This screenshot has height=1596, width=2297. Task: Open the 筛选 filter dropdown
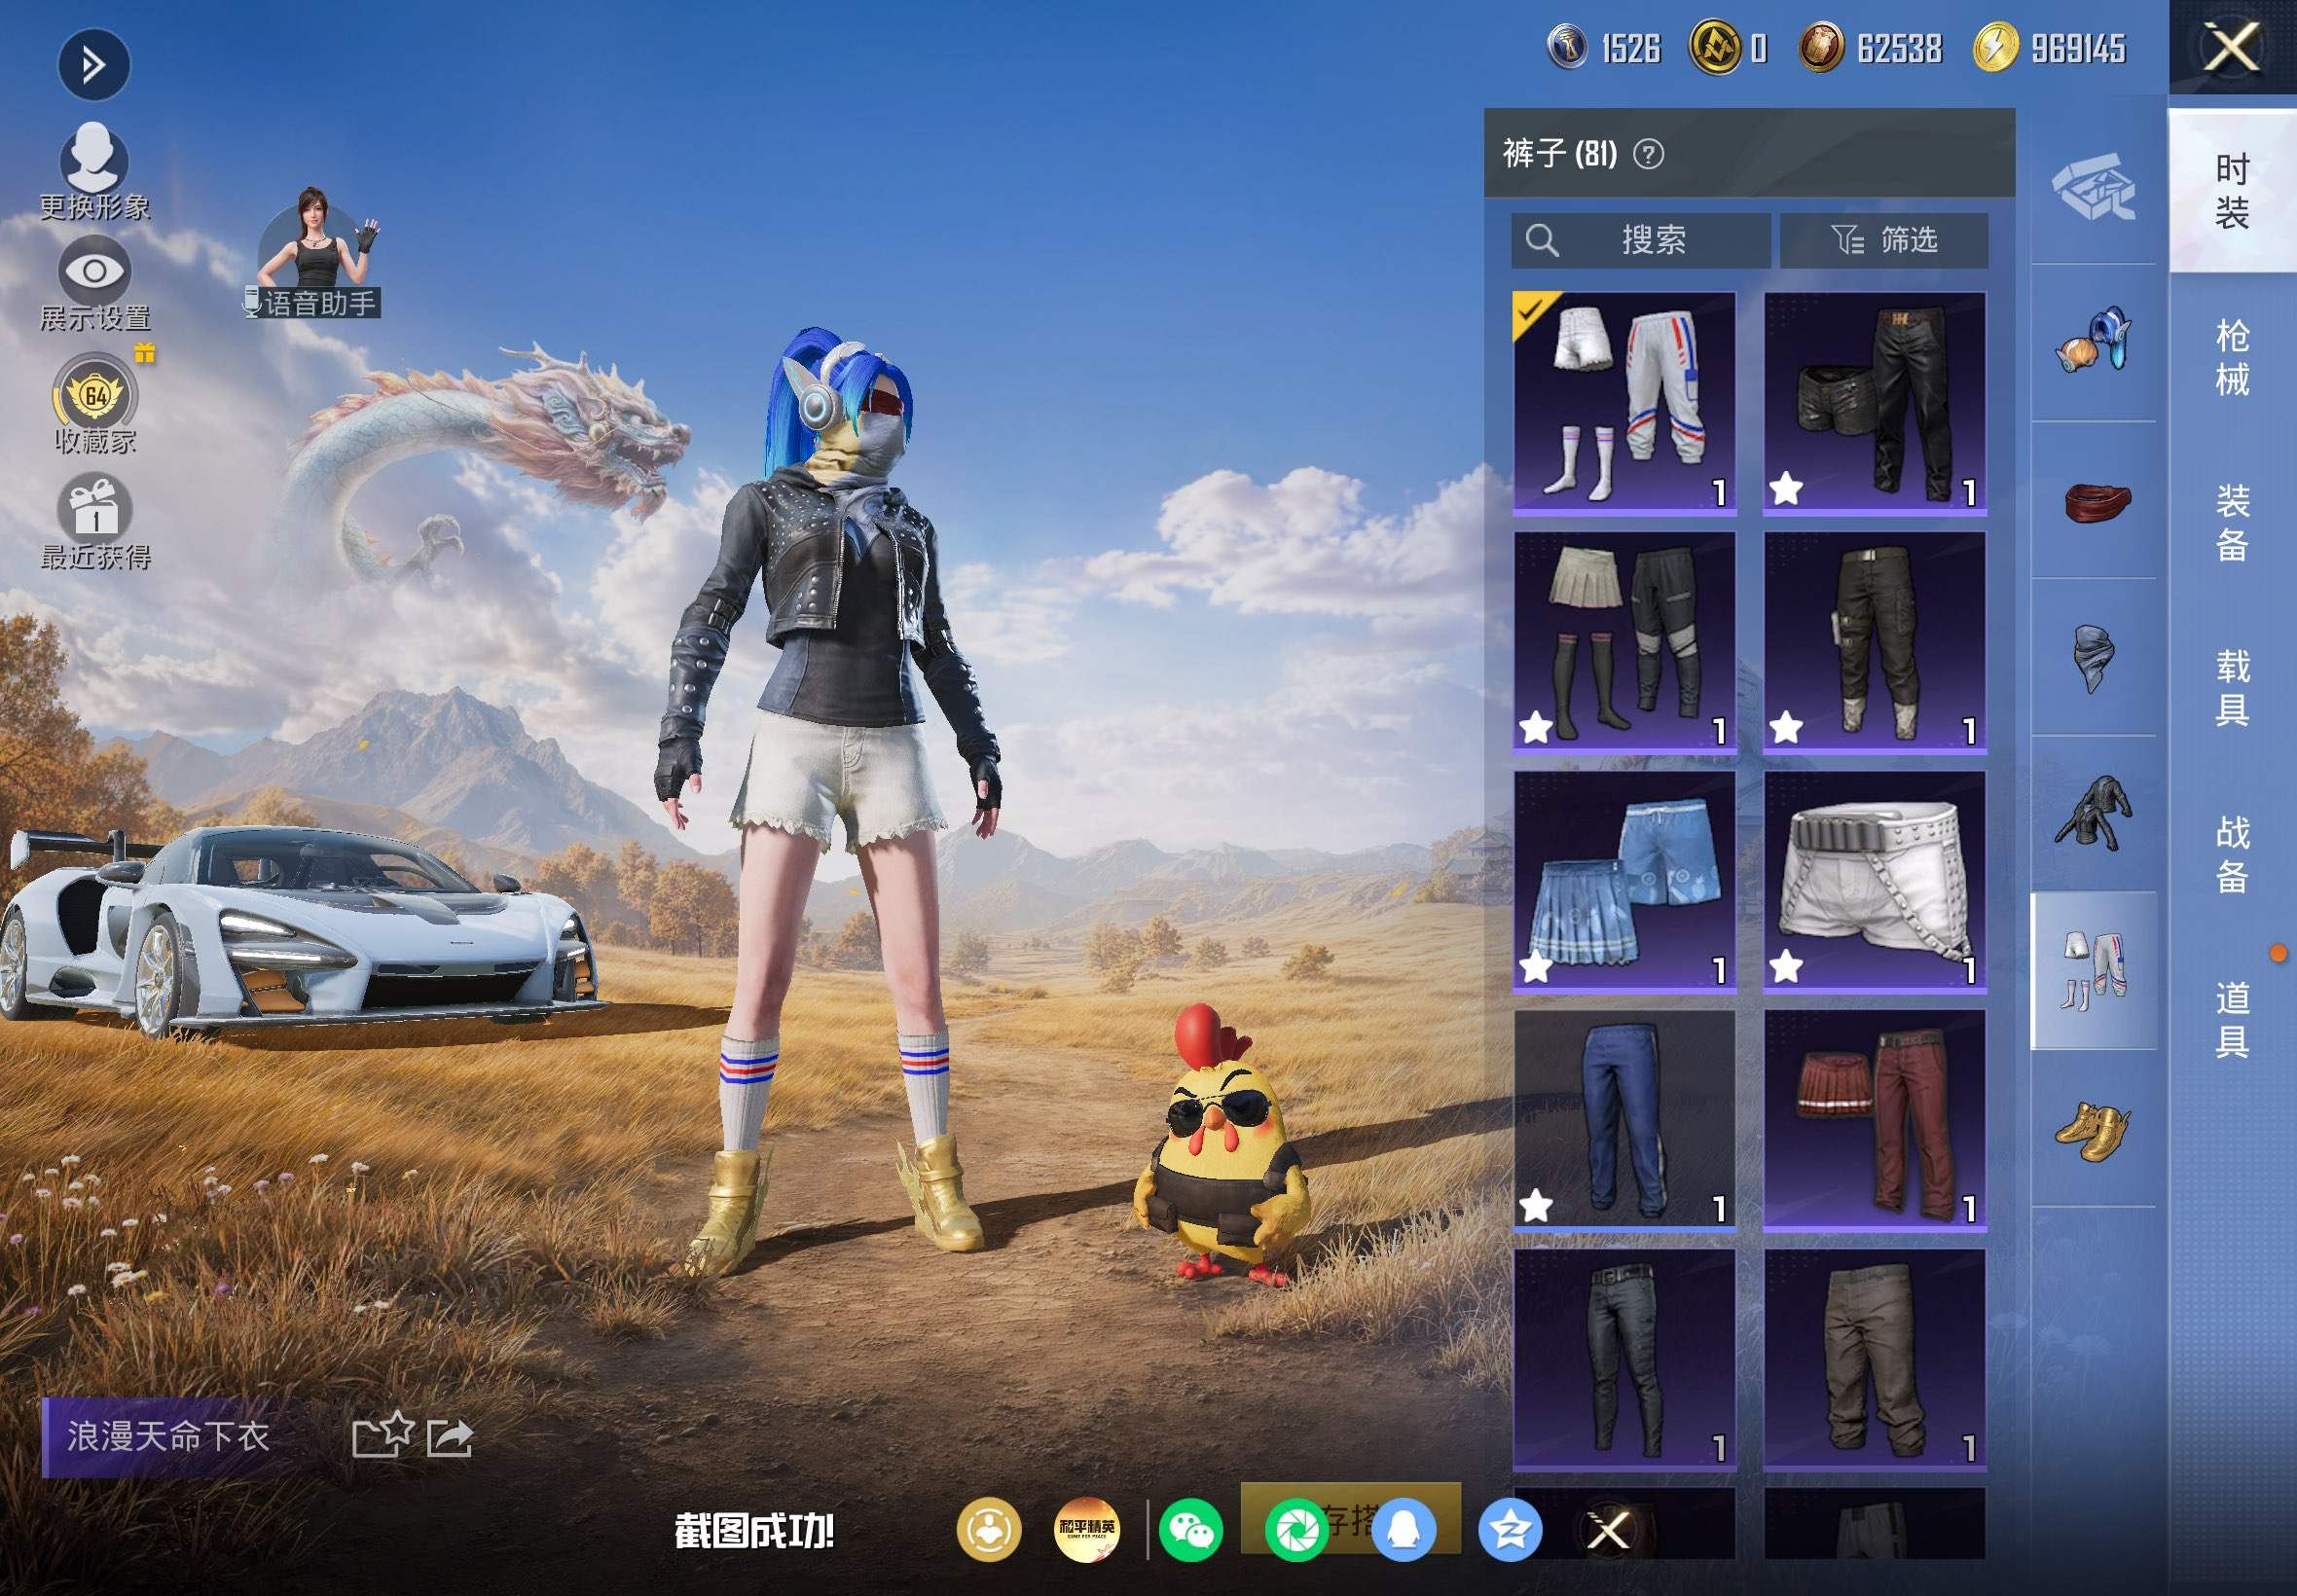click(x=1884, y=240)
